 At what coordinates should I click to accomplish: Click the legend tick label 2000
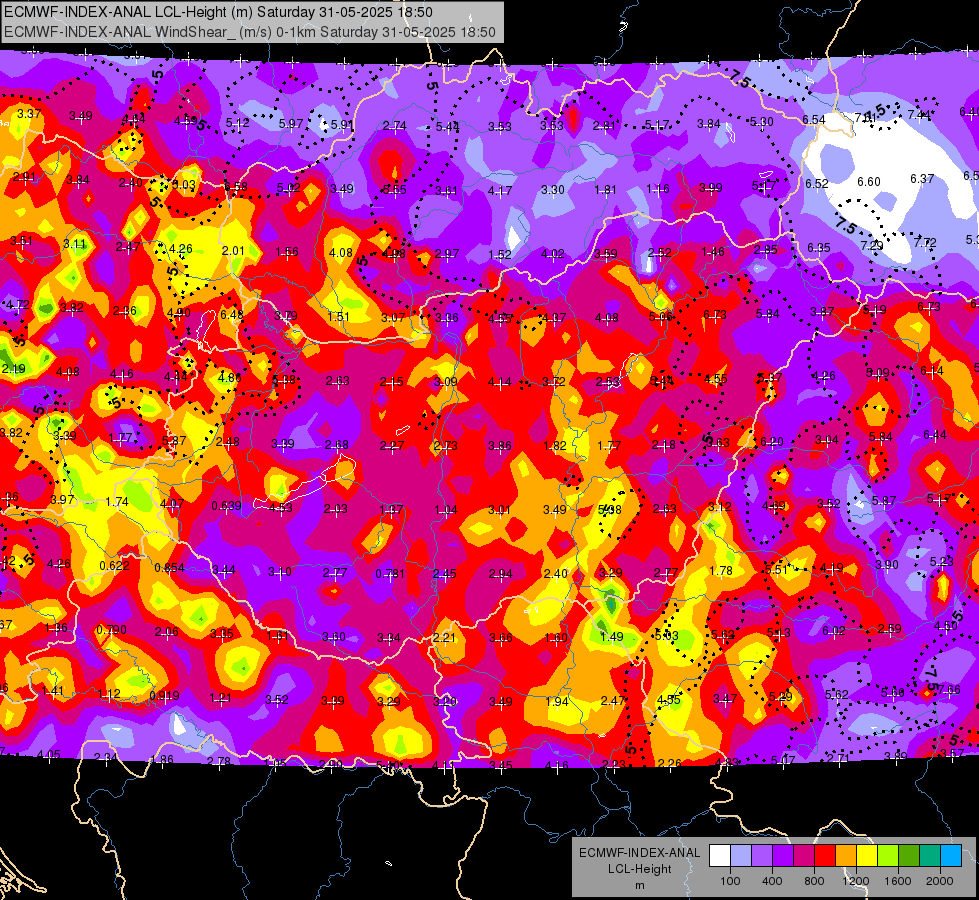(x=940, y=881)
